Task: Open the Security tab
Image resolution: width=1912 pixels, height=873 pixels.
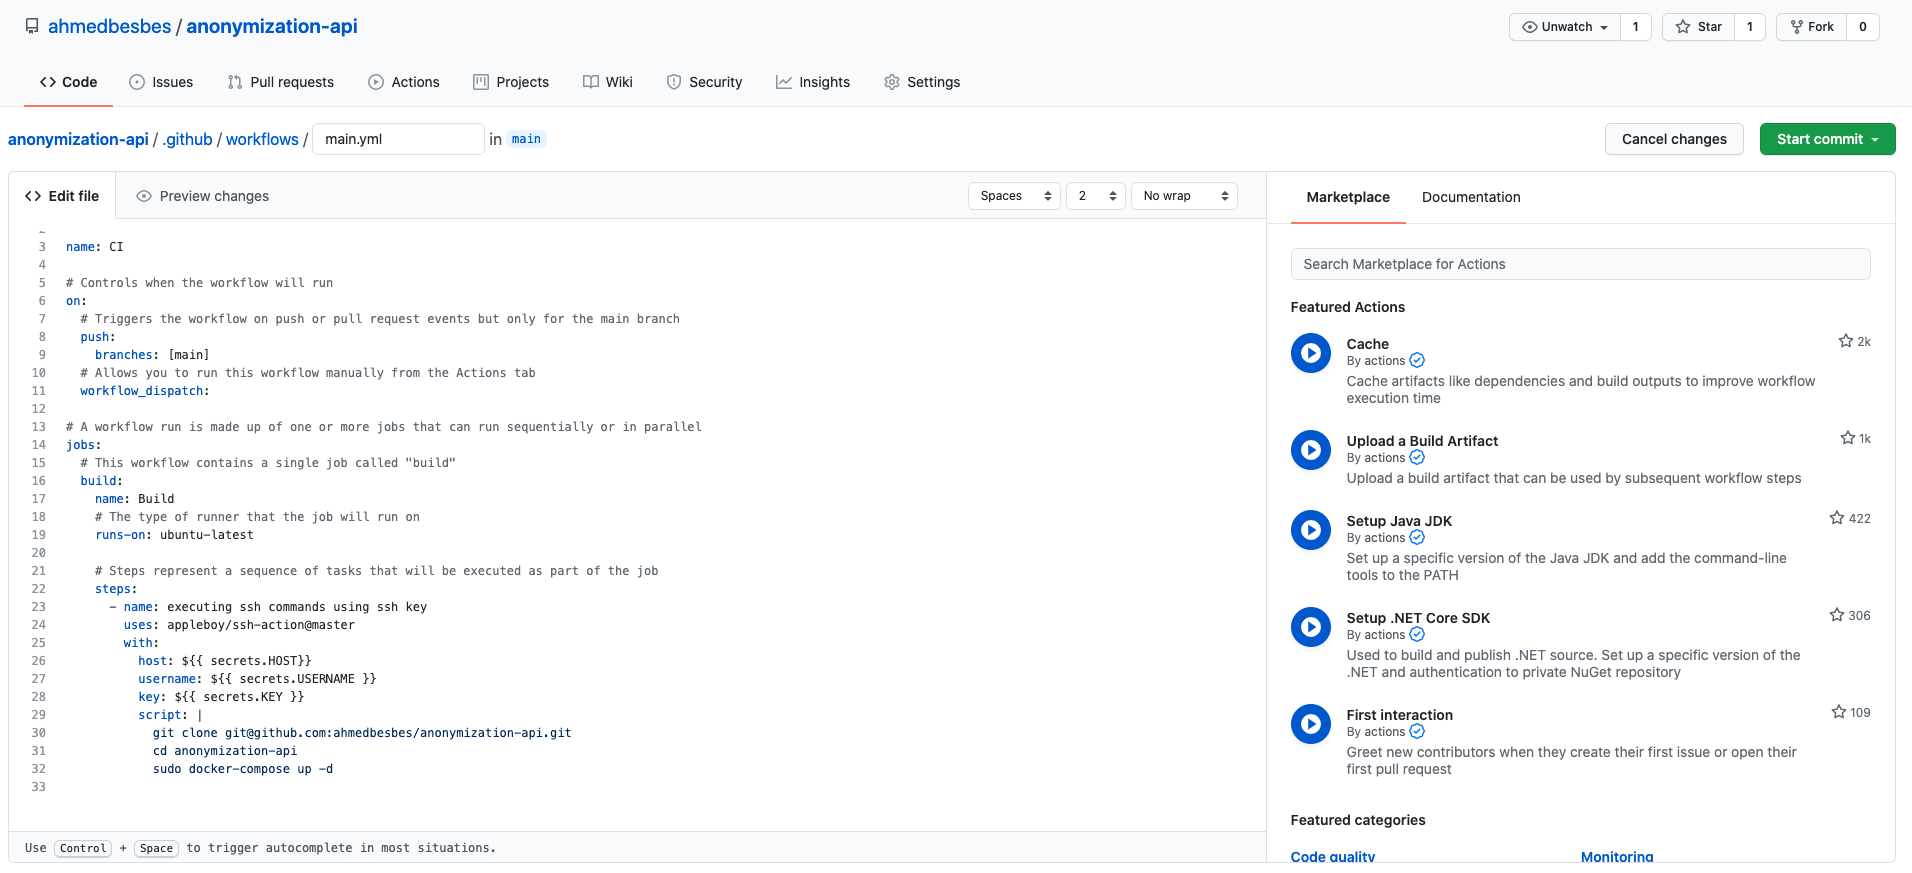Action: (x=704, y=82)
